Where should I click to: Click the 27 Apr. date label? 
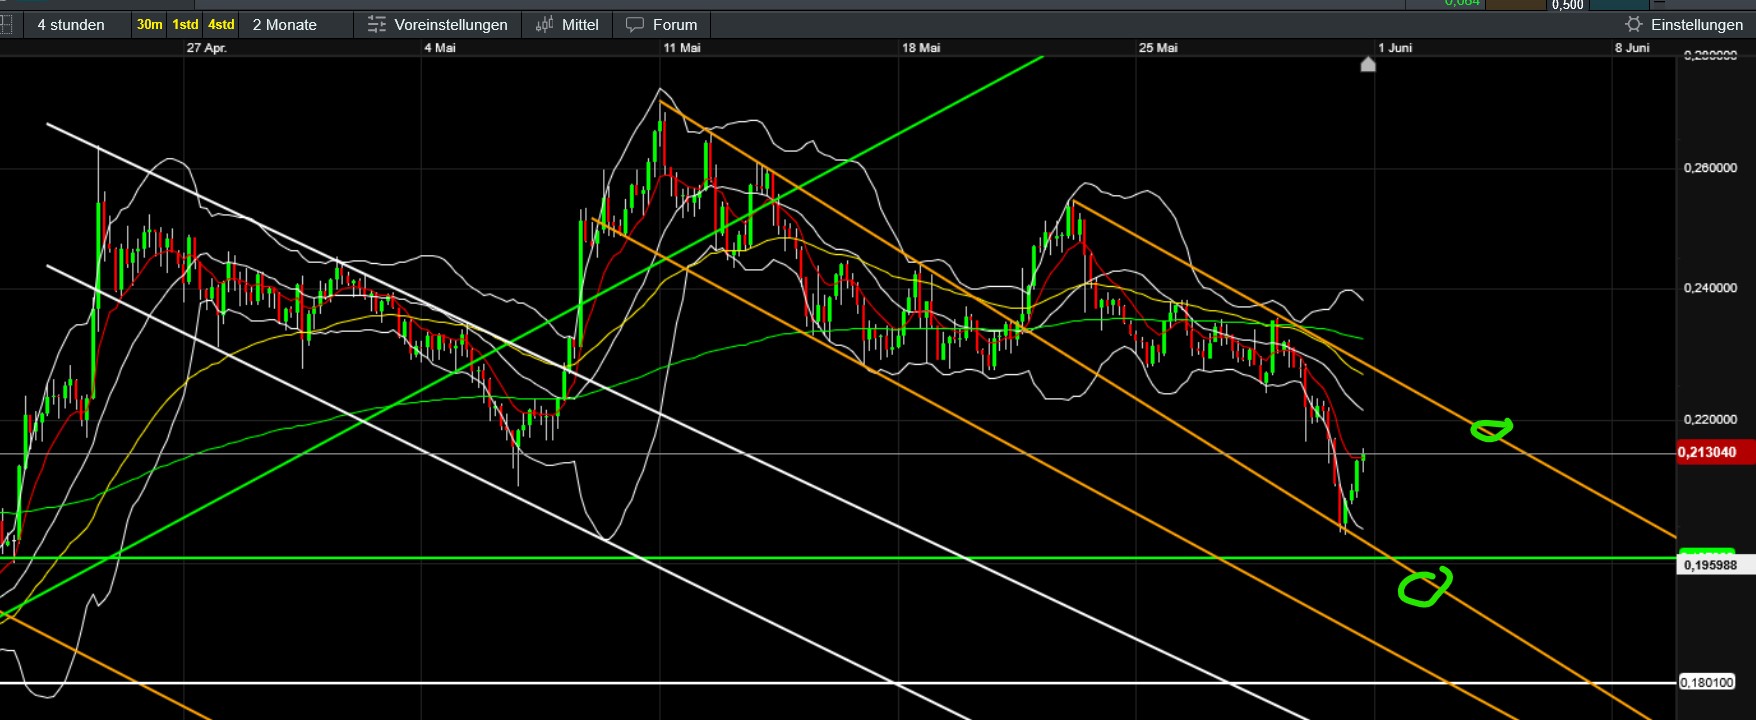pos(206,48)
